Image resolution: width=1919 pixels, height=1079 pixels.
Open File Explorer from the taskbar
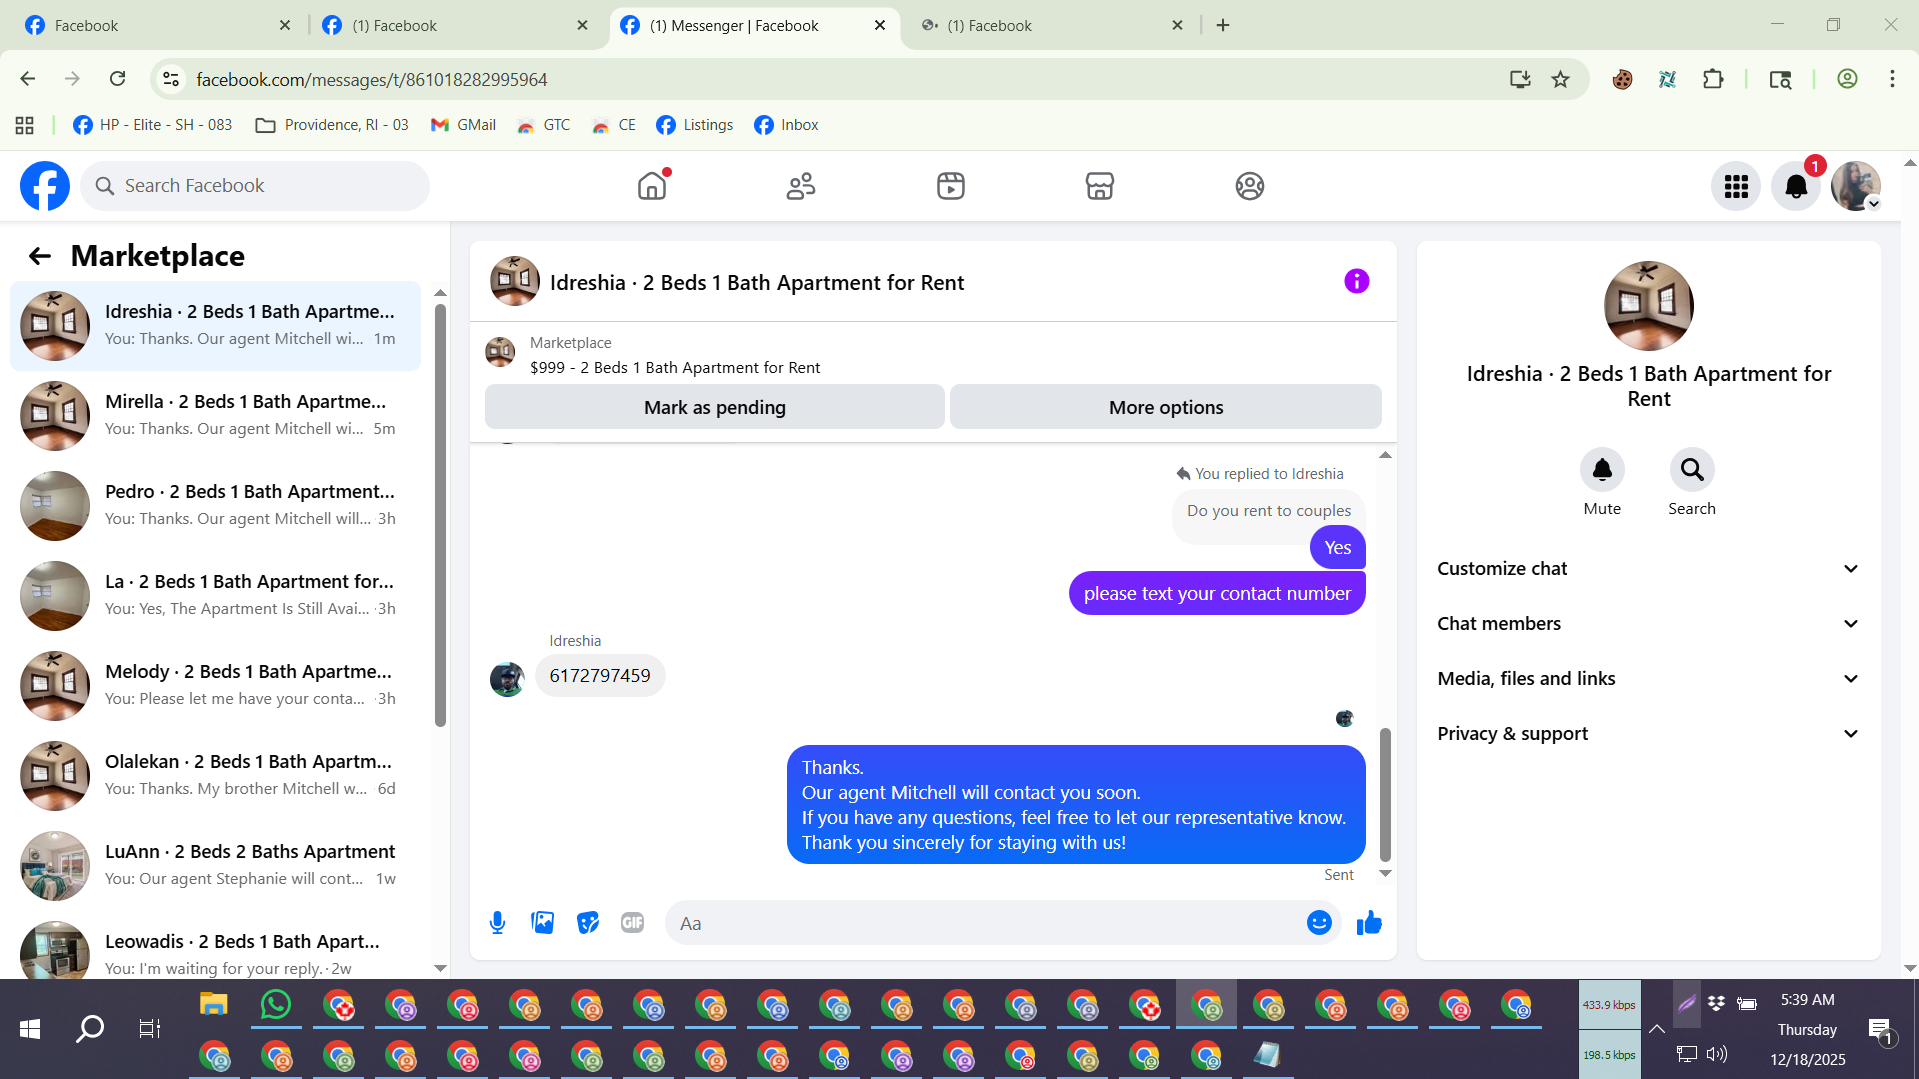[x=214, y=1004]
